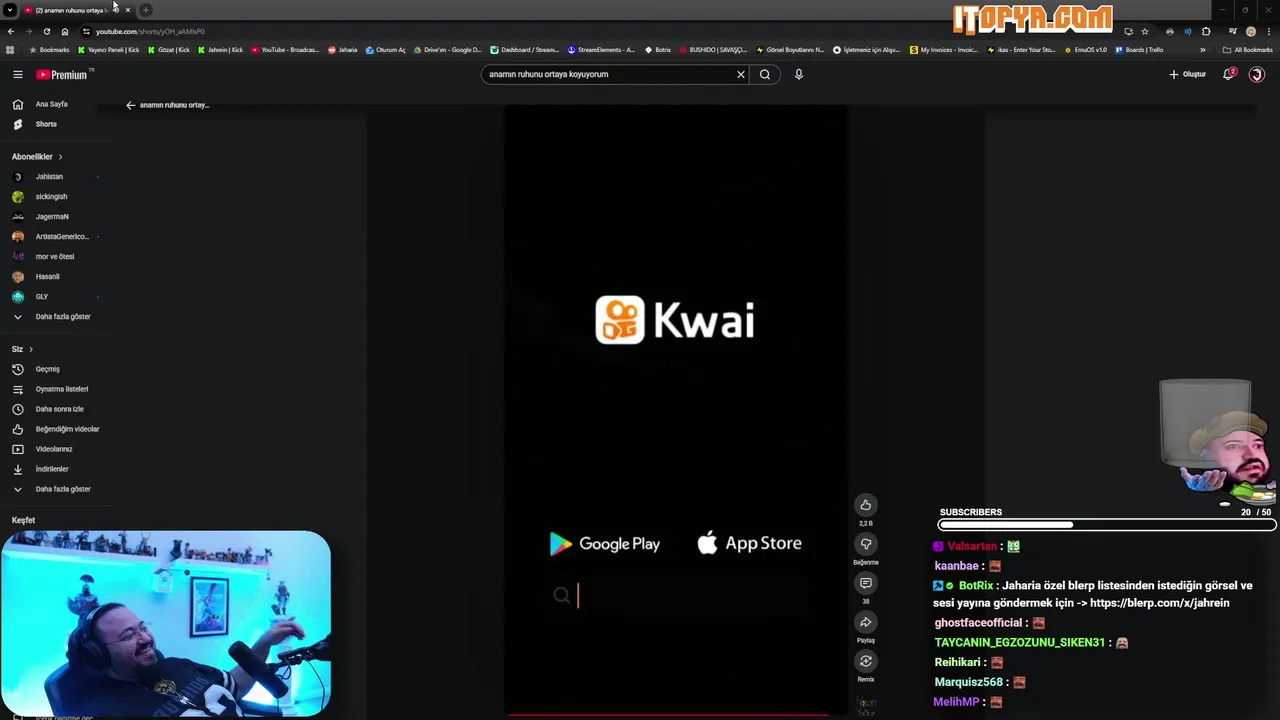1280x720 pixels.
Task: Open the notifications bell
Action: point(1229,74)
